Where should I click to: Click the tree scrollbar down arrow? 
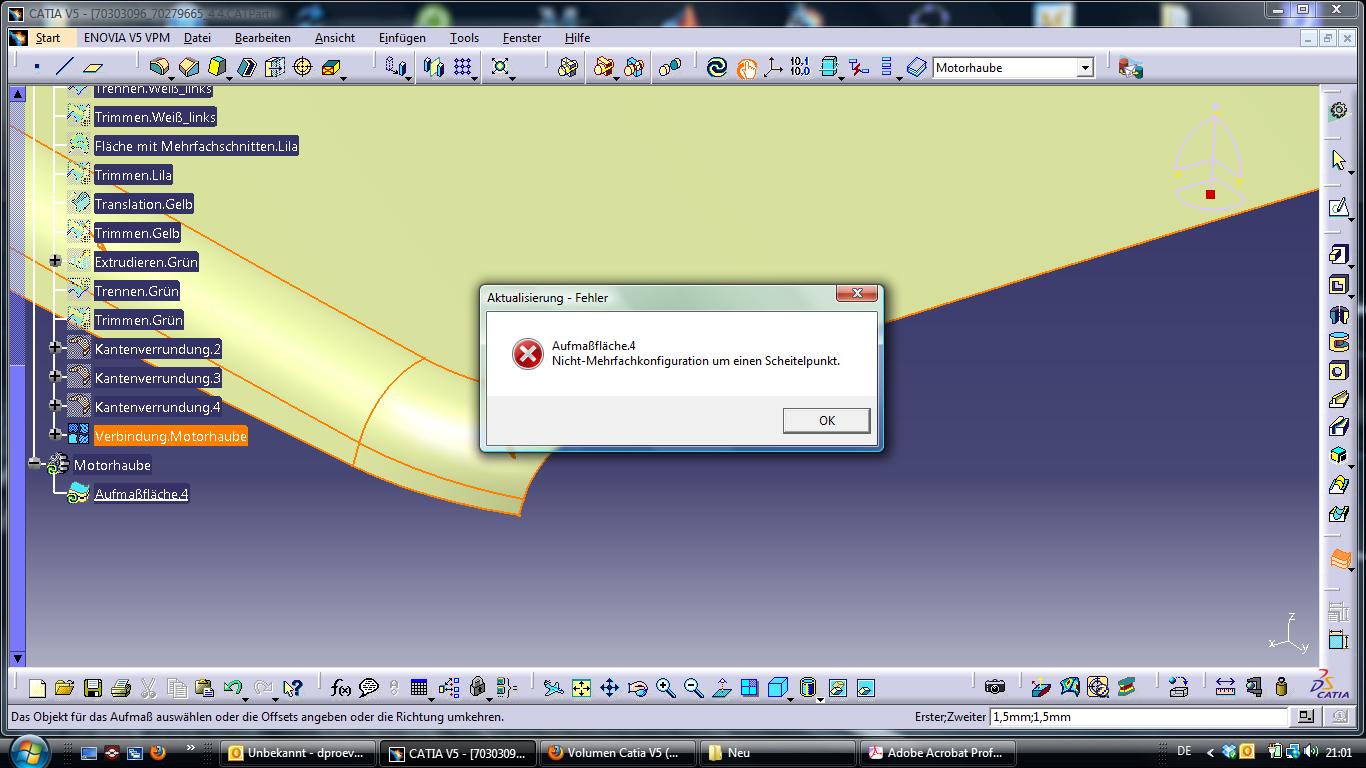(17, 658)
